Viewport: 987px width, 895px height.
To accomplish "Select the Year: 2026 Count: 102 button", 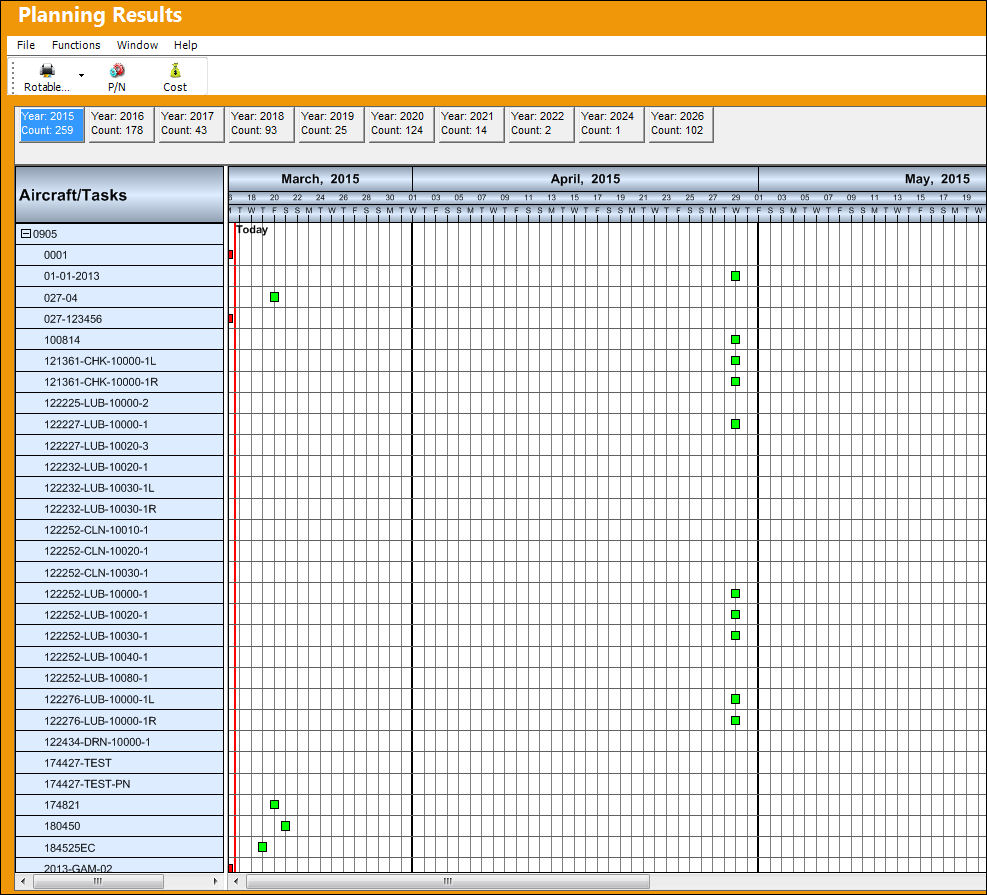I will (681, 124).
